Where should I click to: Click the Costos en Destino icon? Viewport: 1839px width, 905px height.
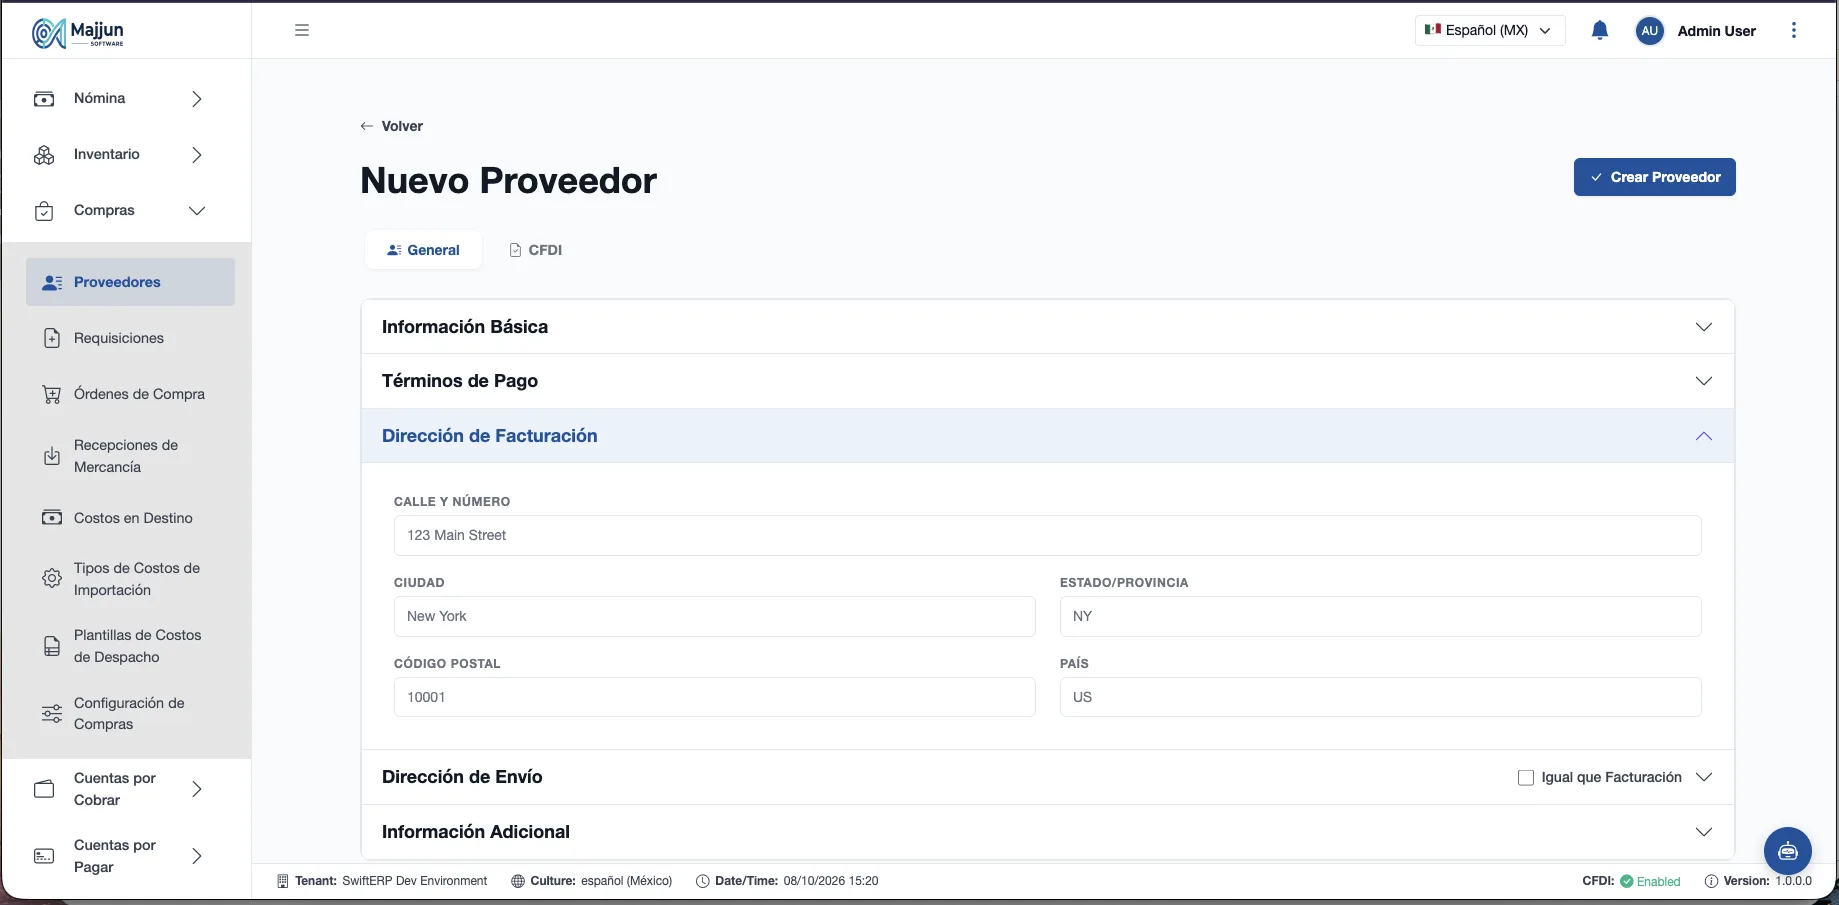click(52, 518)
